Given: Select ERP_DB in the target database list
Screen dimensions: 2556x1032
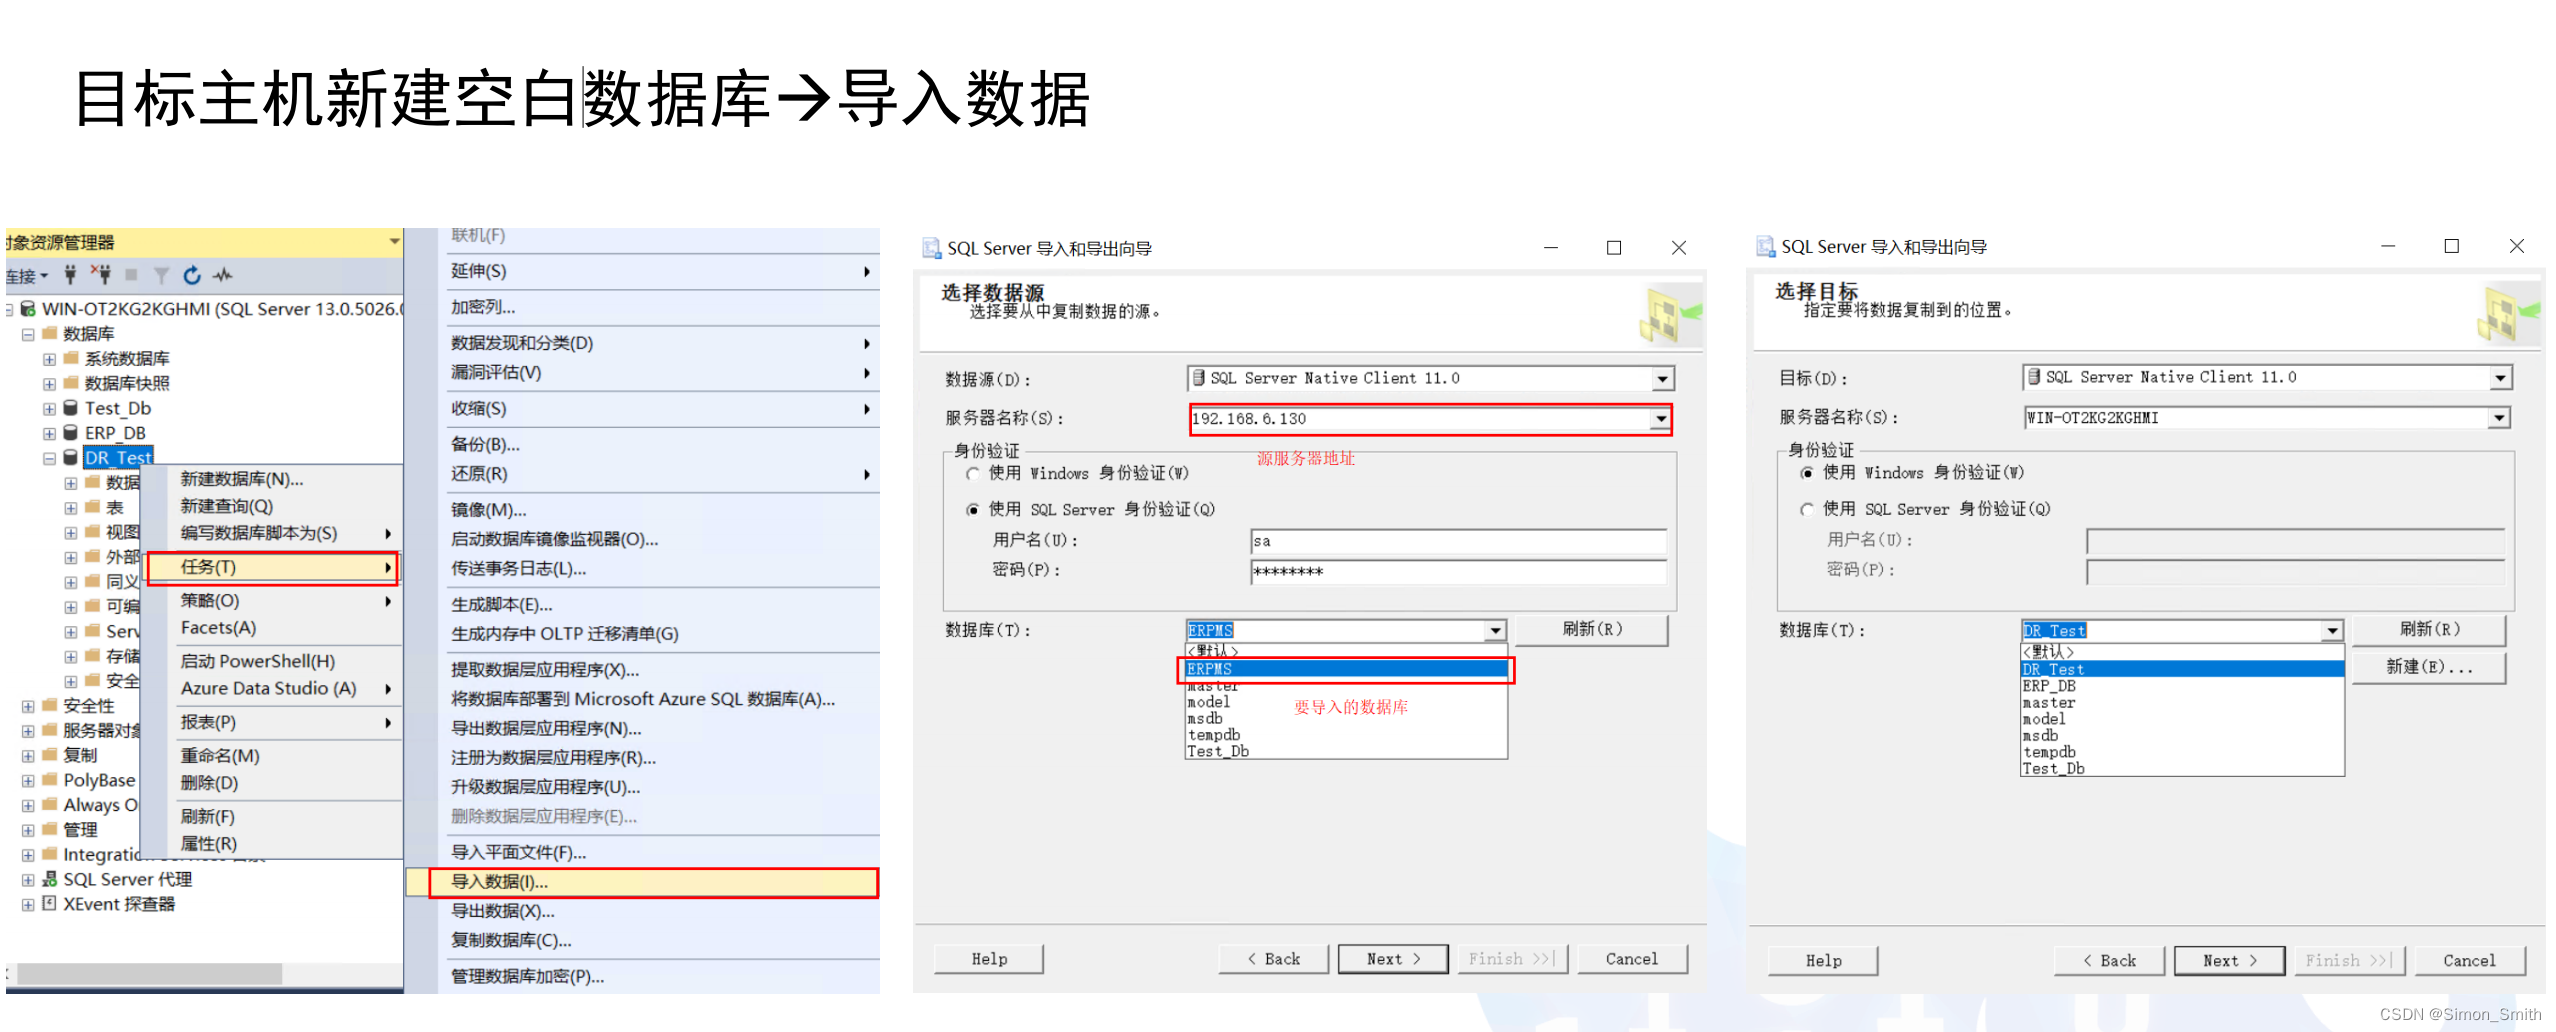Looking at the screenshot, I should pyautogui.click(x=2182, y=686).
